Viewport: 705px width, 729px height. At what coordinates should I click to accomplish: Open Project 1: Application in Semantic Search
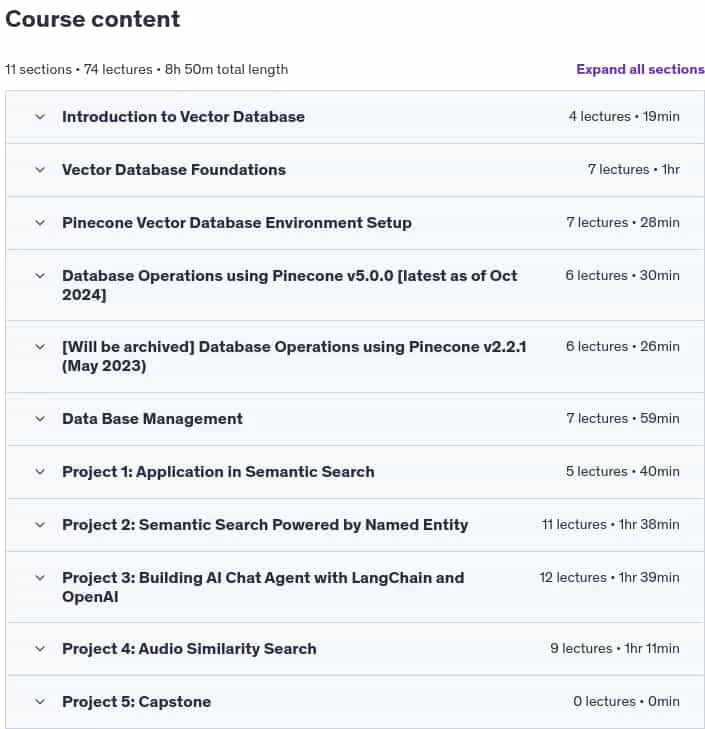tap(218, 472)
